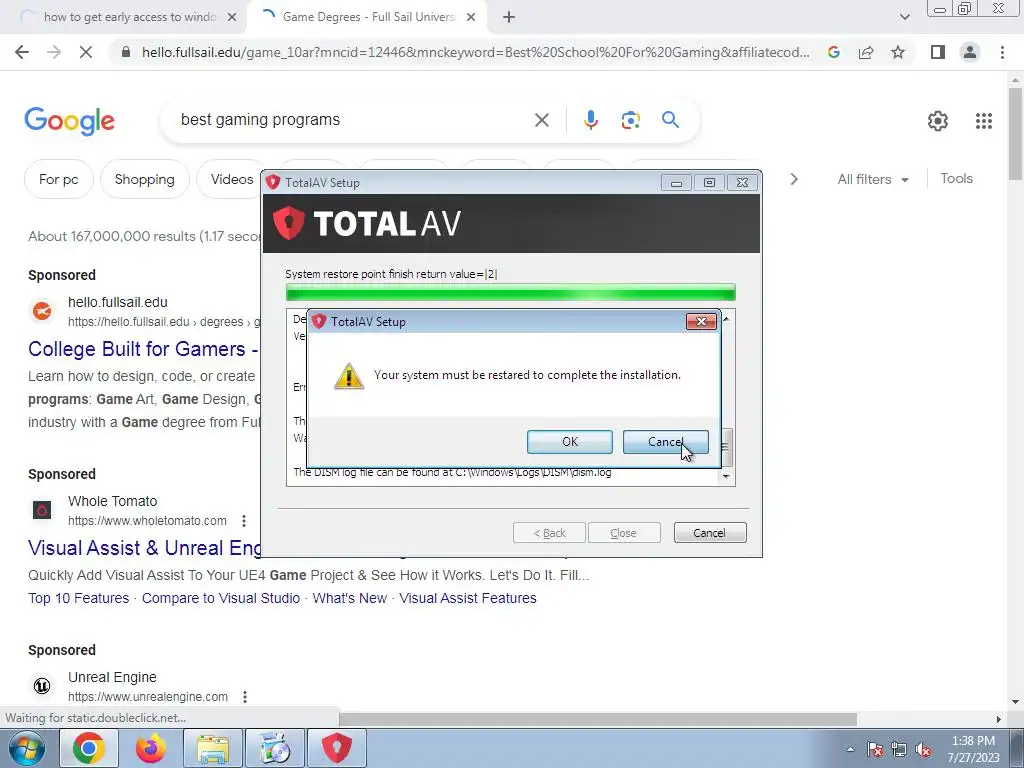Click Cancel in the TotalAV Setup window
This screenshot has width=1024, height=768.
[709, 533]
